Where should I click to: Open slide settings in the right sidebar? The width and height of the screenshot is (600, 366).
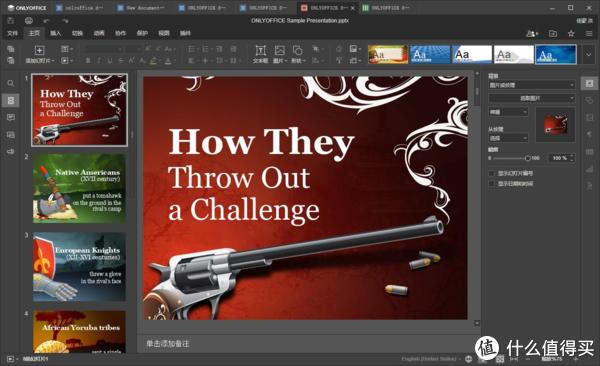(x=589, y=83)
